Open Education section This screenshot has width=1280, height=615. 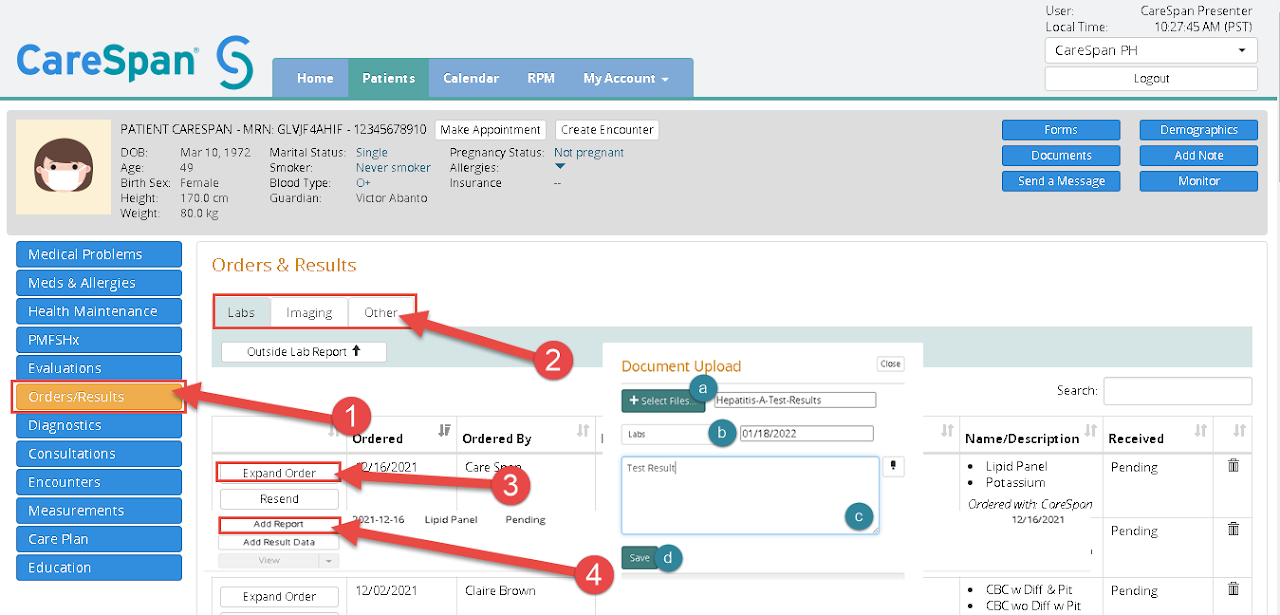pos(99,567)
